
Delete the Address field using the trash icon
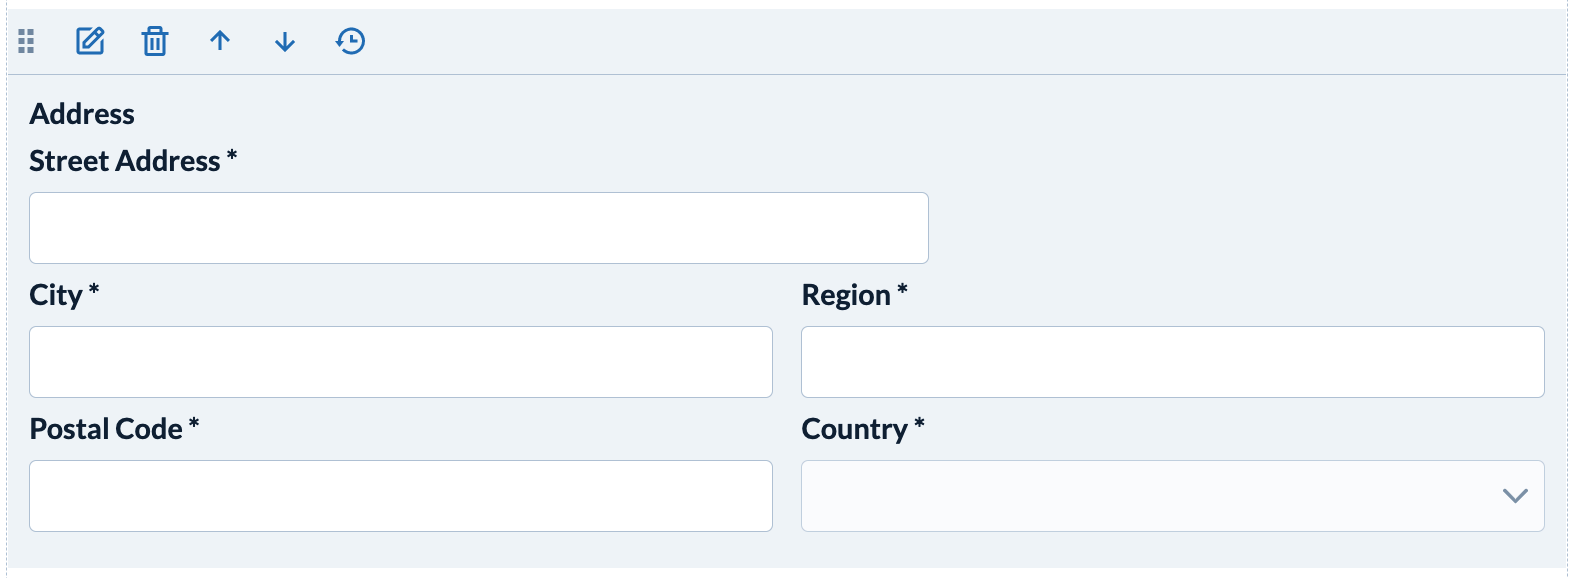click(154, 41)
